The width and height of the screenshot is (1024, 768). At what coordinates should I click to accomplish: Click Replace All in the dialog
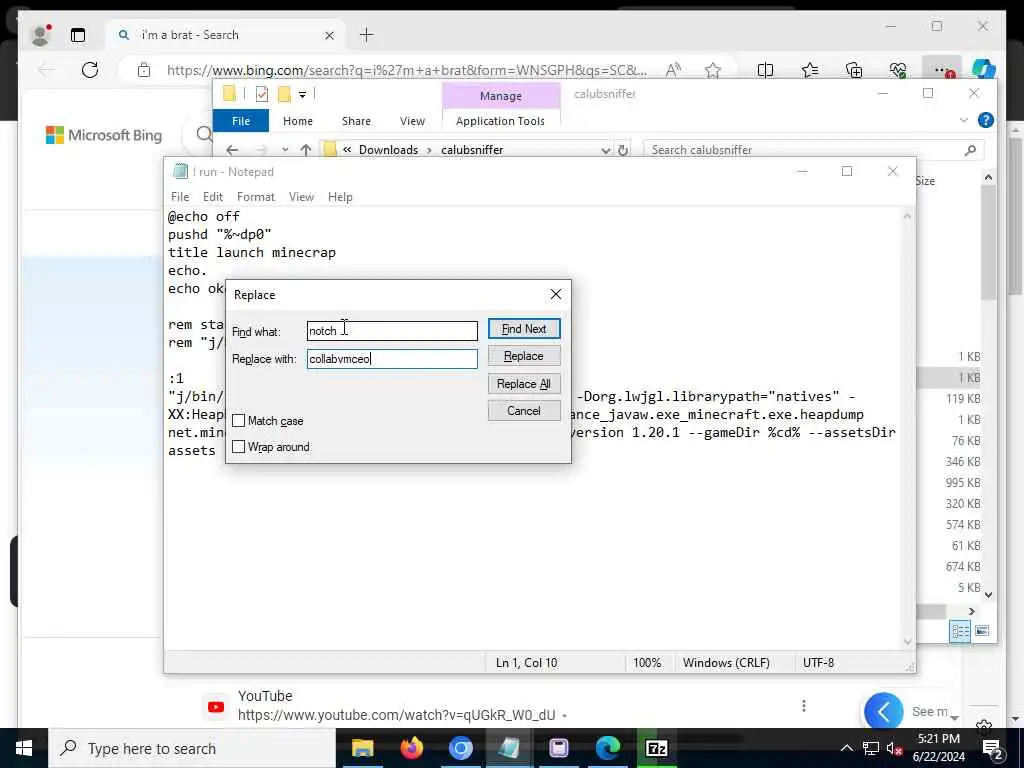[x=524, y=384]
